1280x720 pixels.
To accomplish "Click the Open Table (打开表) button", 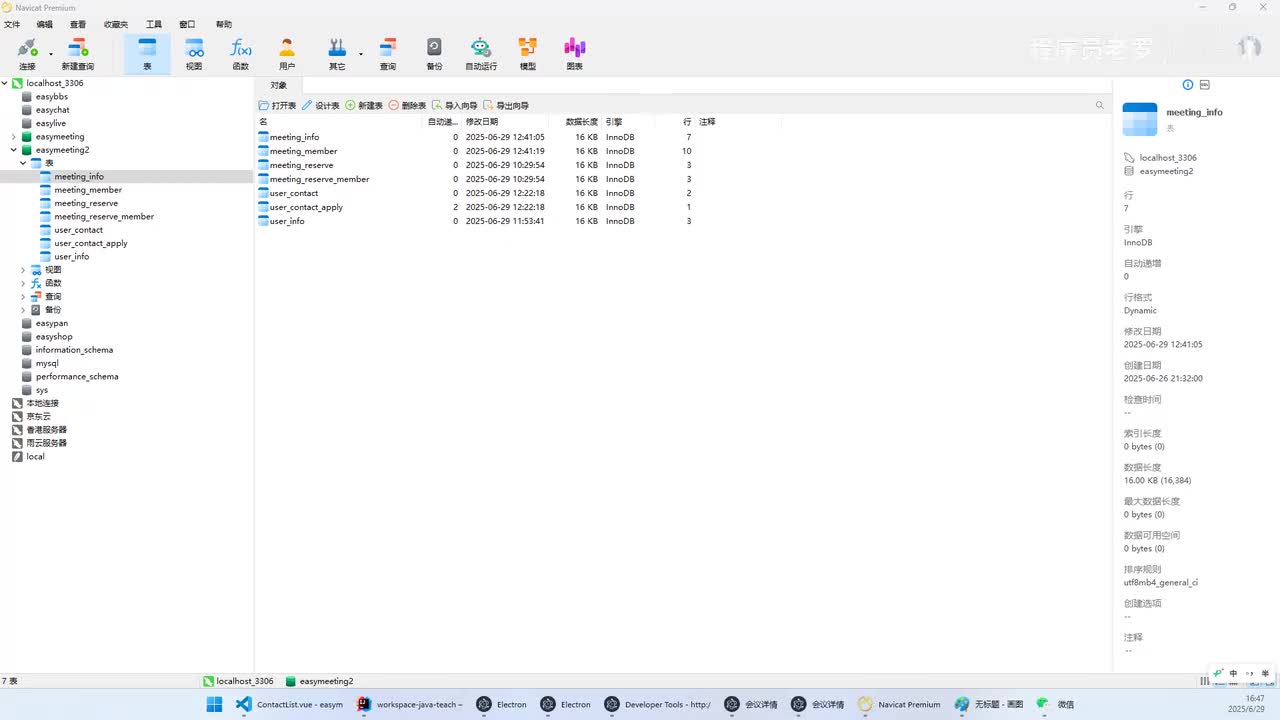I will point(278,105).
